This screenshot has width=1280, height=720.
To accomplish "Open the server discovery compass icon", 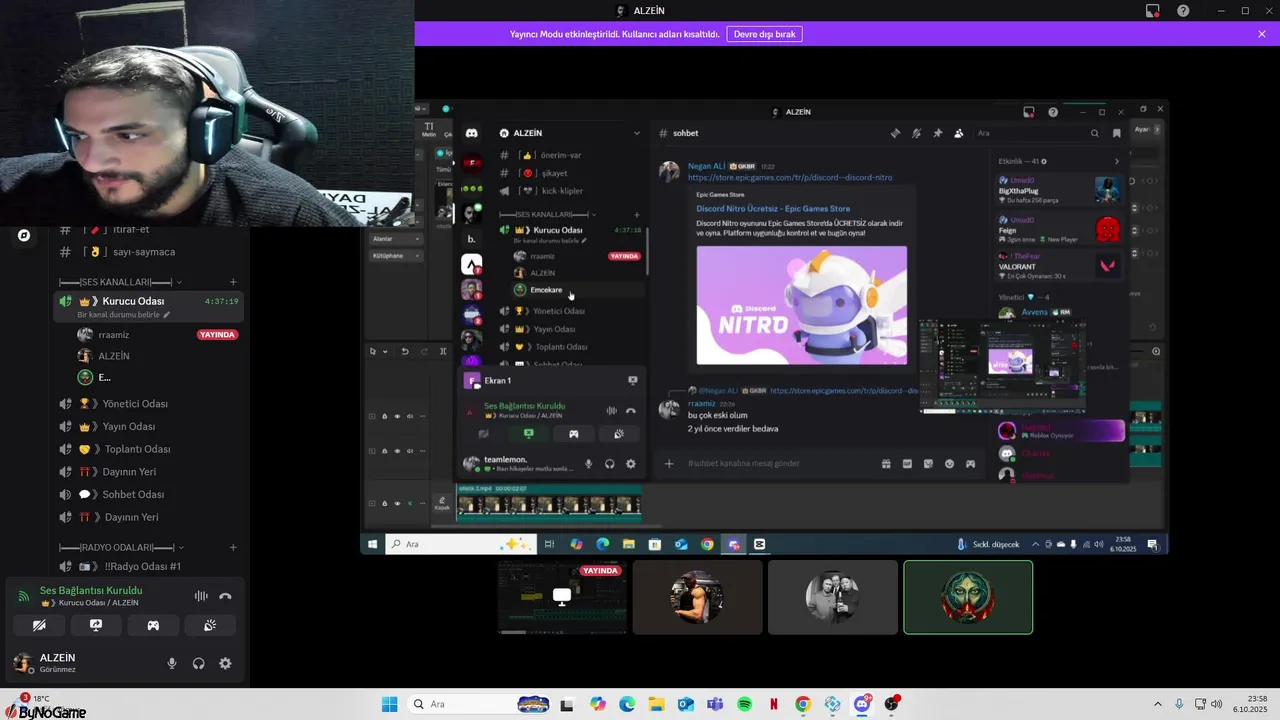I will (x=24, y=236).
